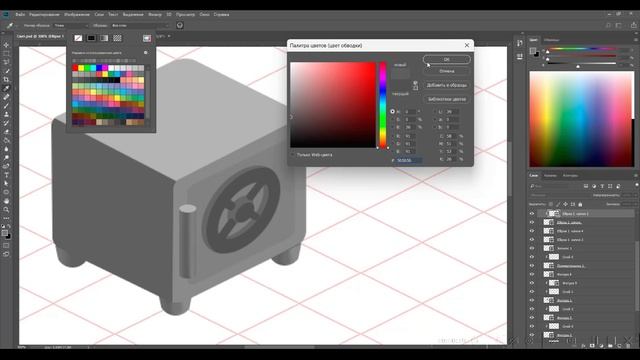Select the Rectangular Marquee tool

tap(6, 53)
